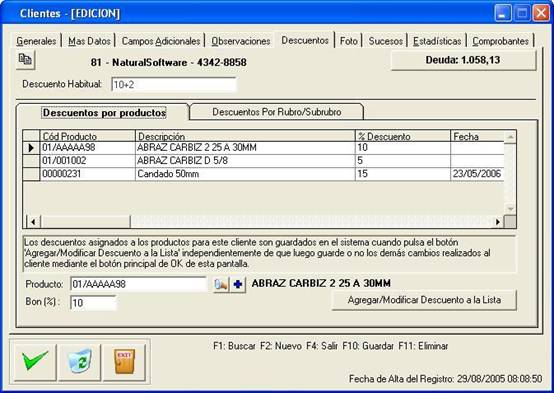This screenshot has width=554, height=393.
Task: Switch to the Comprobantes tab
Action: (501, 41)
